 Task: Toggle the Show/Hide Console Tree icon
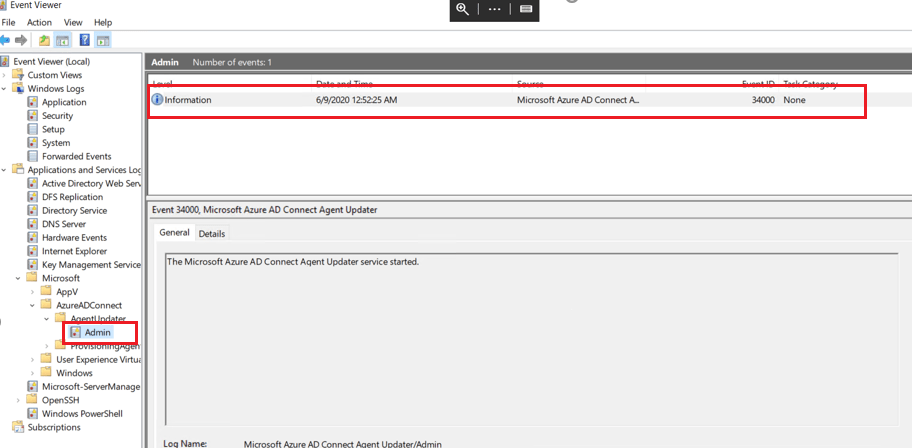point(62,40)
